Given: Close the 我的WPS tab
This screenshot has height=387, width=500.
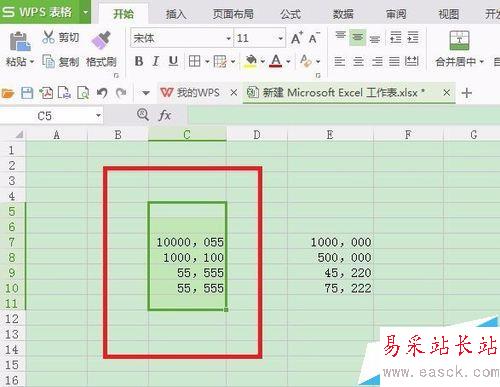Looking at the screenshot, I should coord(234,92).
